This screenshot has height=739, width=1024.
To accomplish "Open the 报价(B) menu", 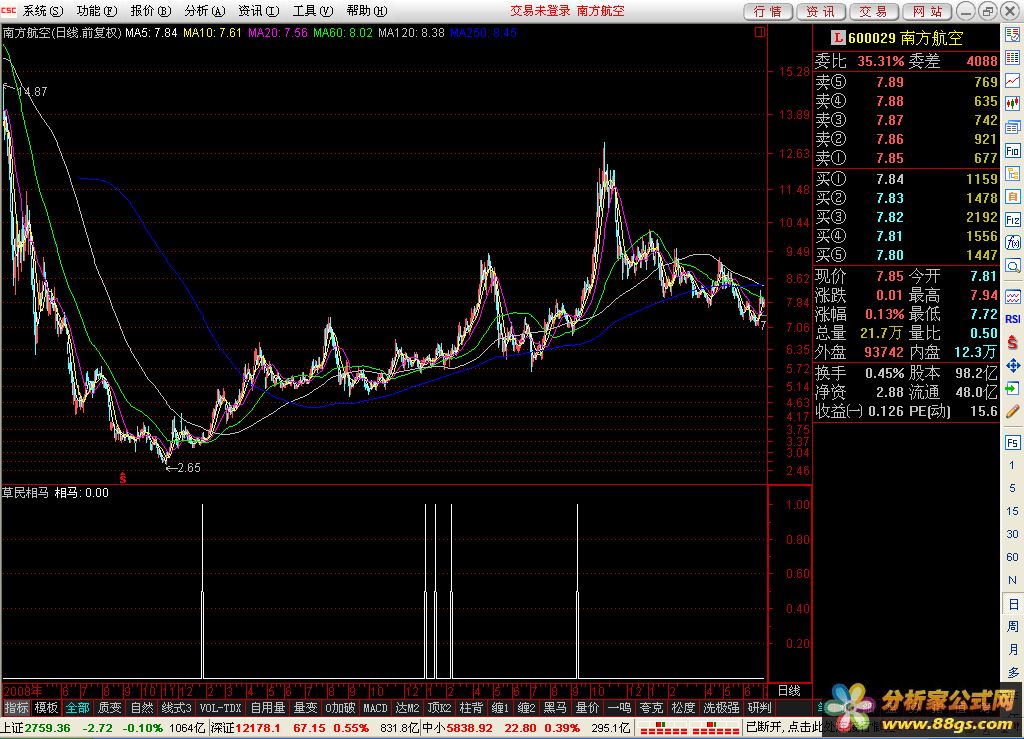I will click(x=151, y=11).
